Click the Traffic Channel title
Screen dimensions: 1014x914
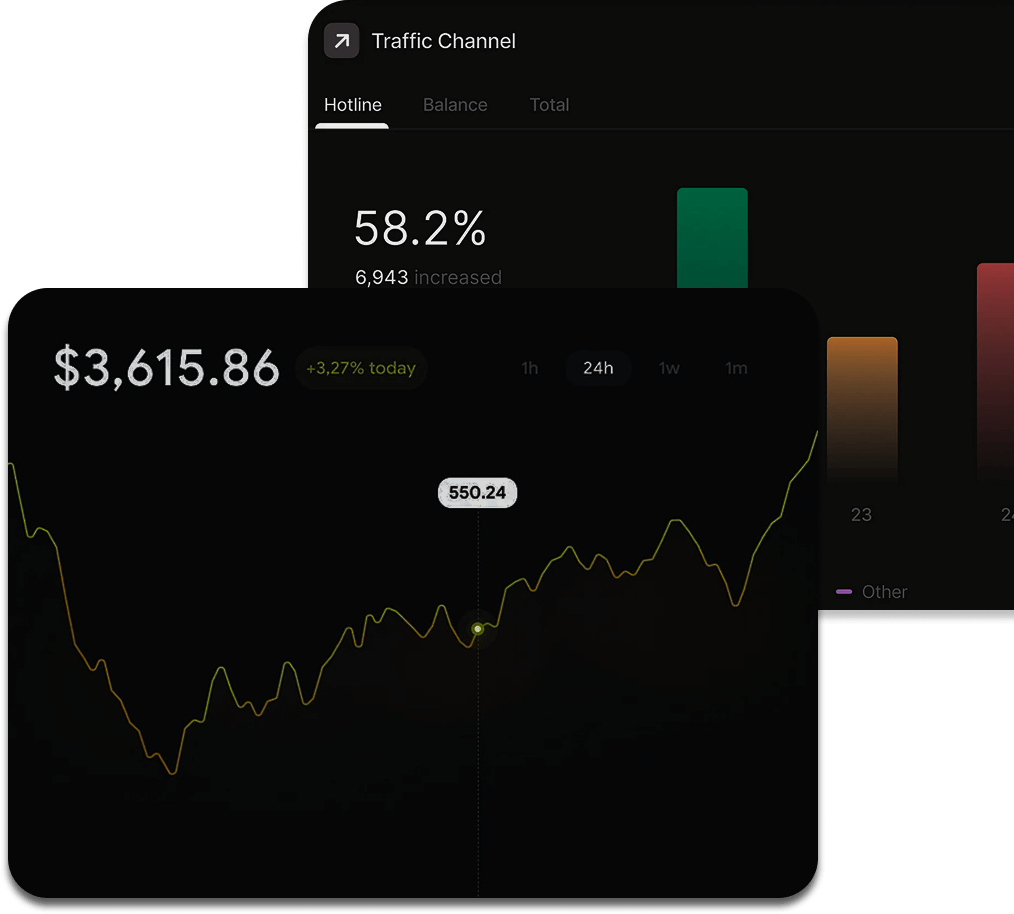point(444,41)
